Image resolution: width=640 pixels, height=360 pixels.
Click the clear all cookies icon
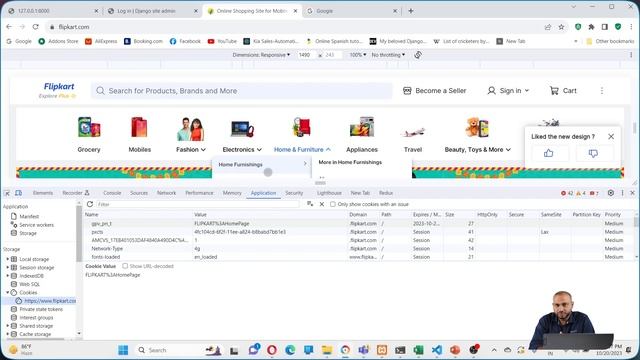point(310,204)
